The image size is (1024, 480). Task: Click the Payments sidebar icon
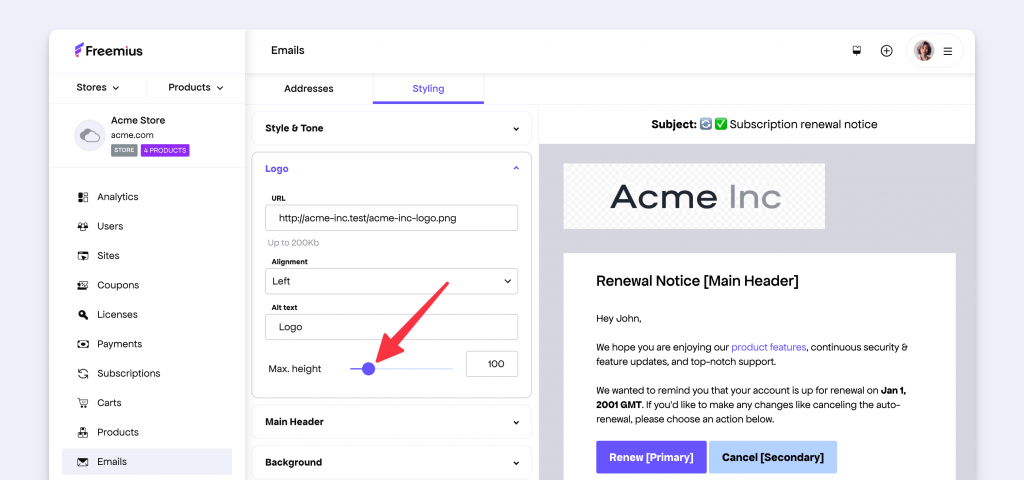click(x=82, y=344)
